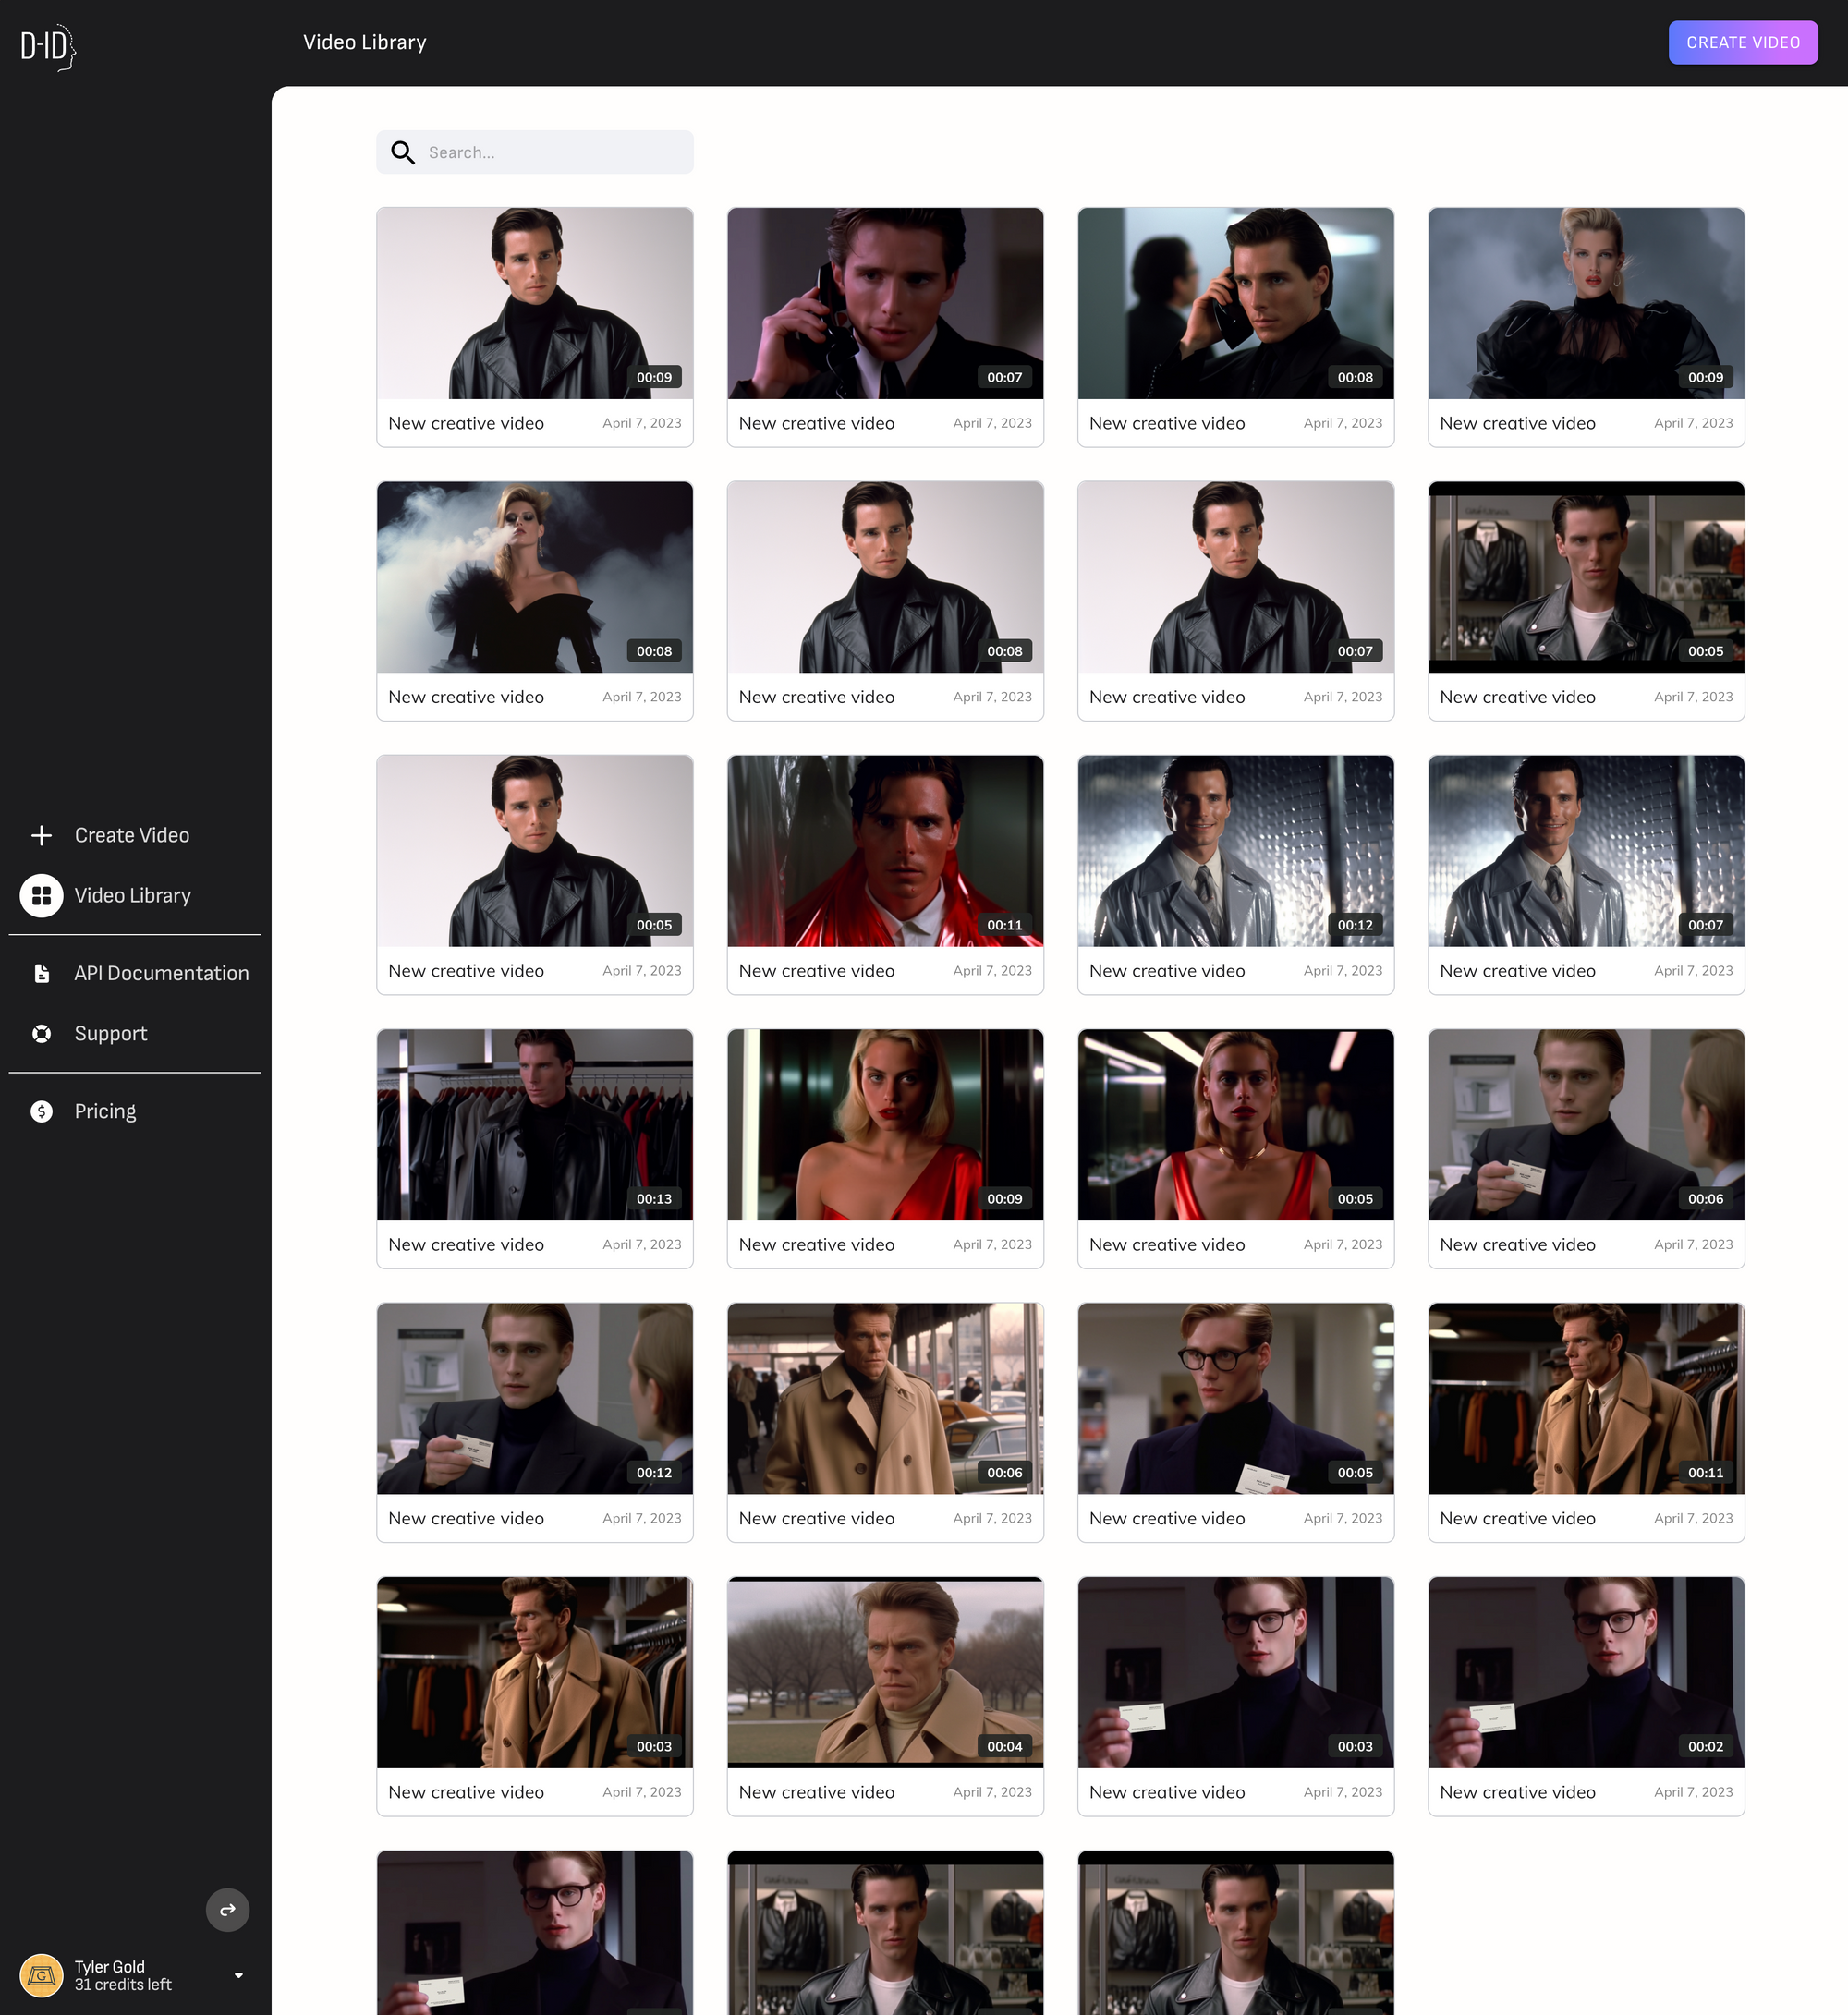Click the plus icon beside Create Video

pos(41,835)
